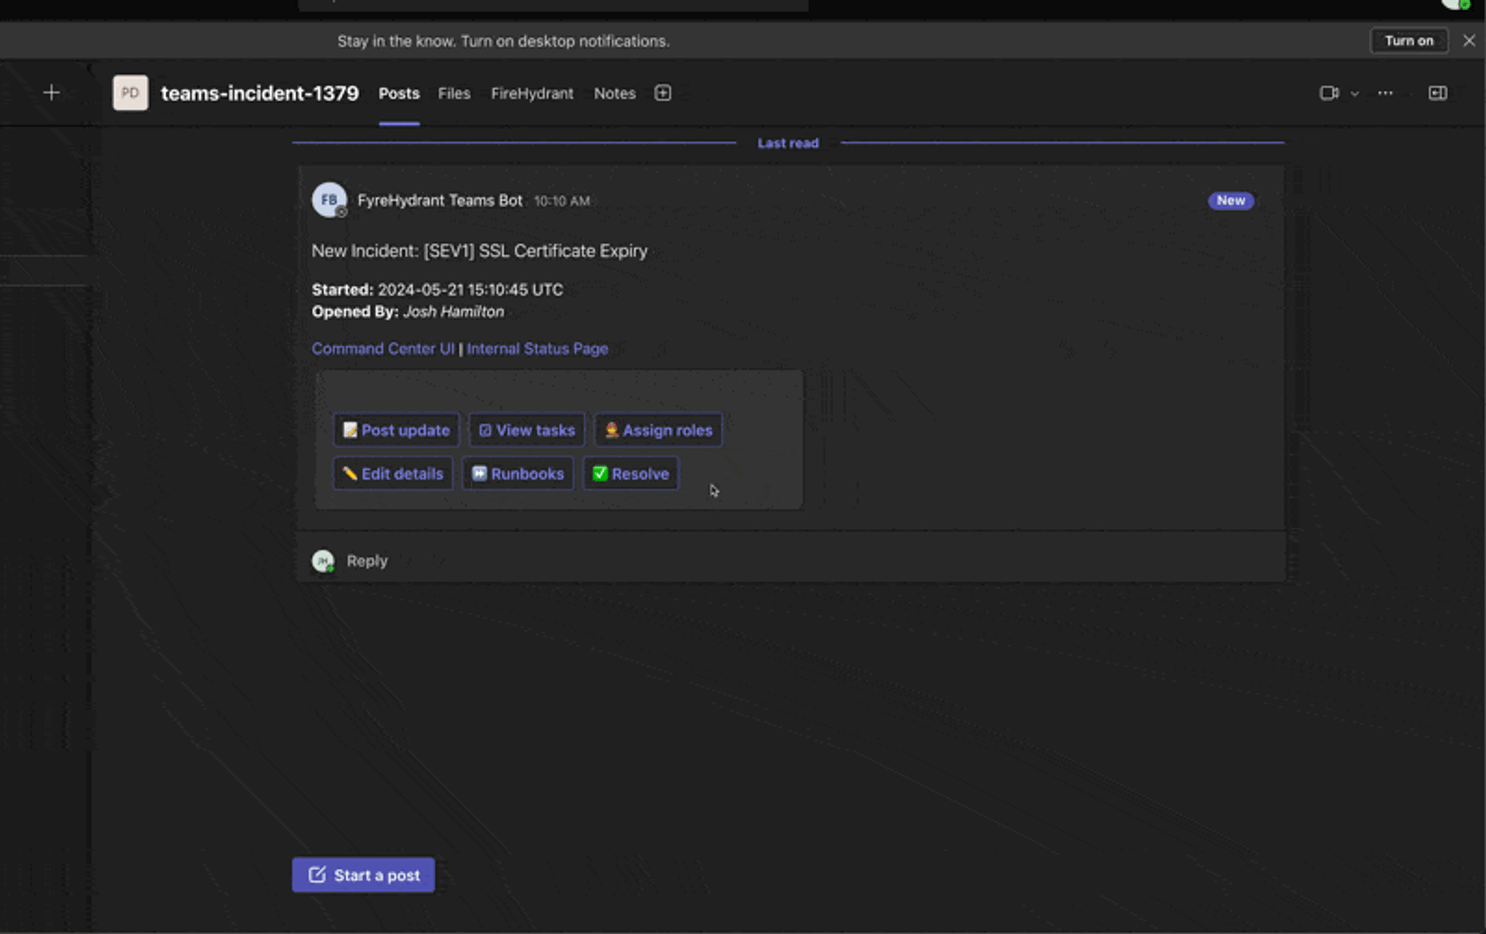Click the Post update button

(396, 430)
